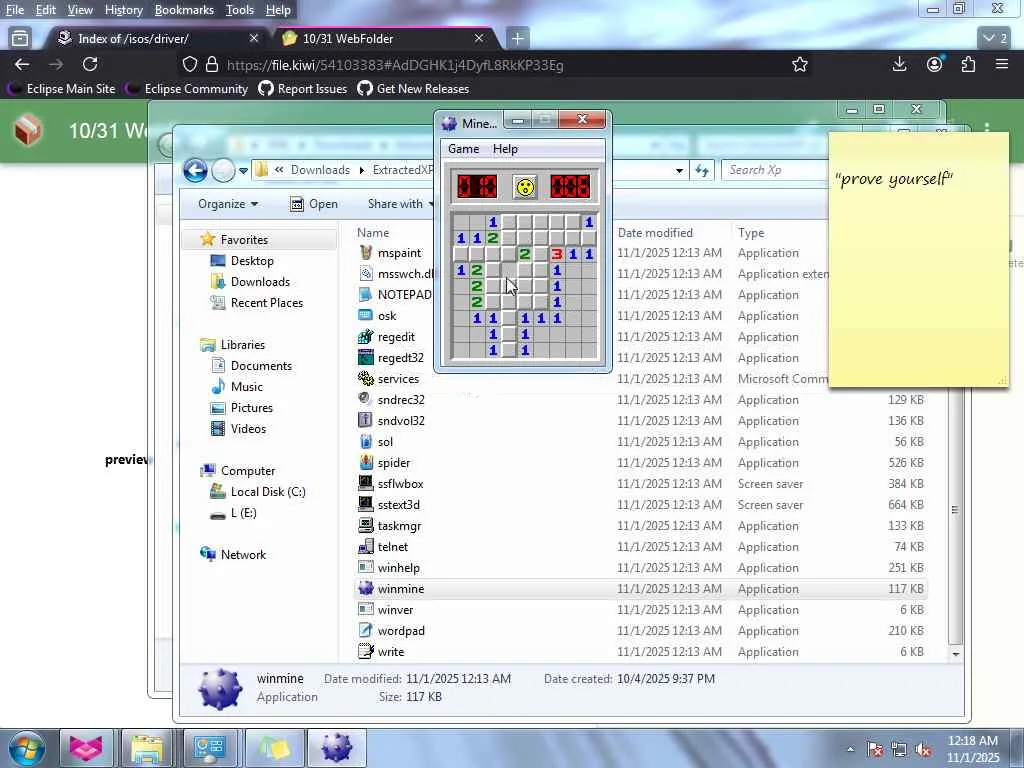Select the sol solitaire file icon

tap(366, 442)
